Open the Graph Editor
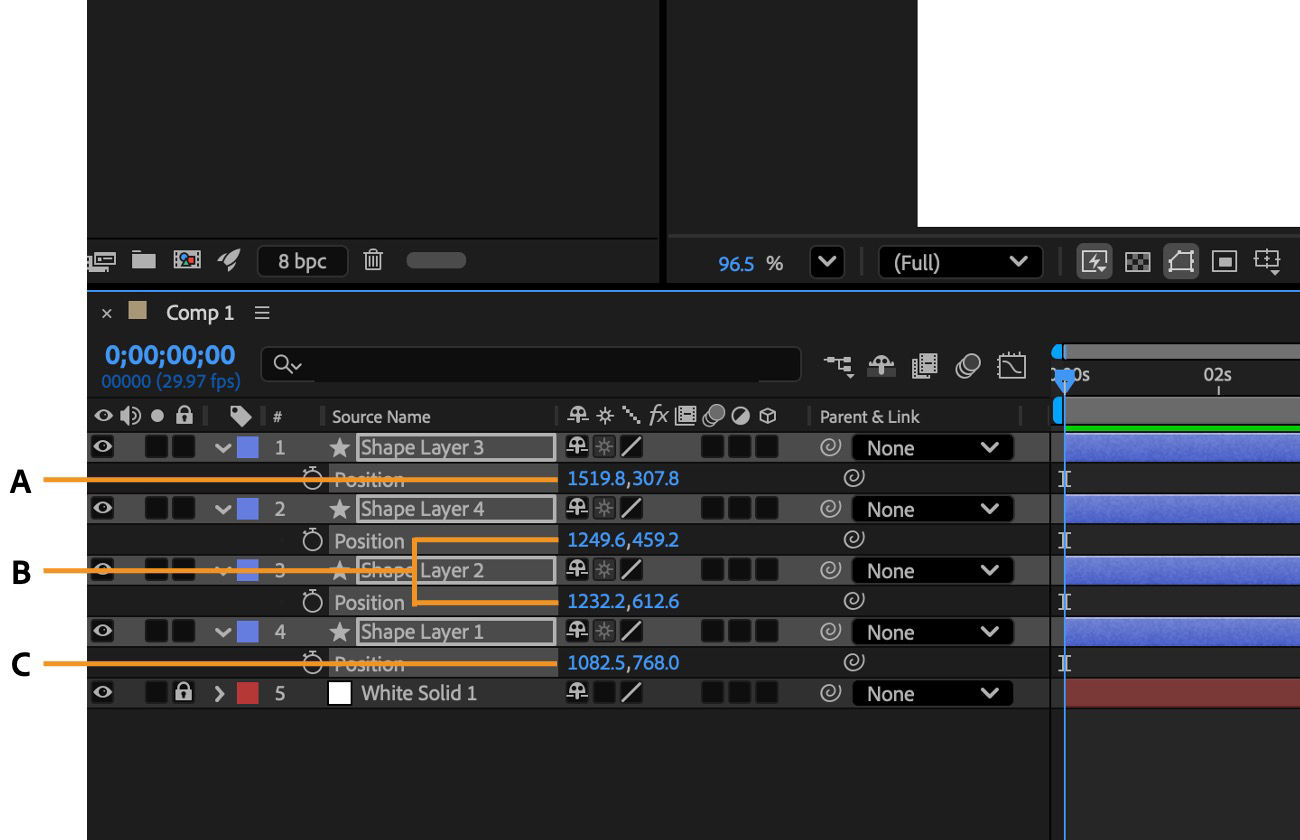 1012,366
